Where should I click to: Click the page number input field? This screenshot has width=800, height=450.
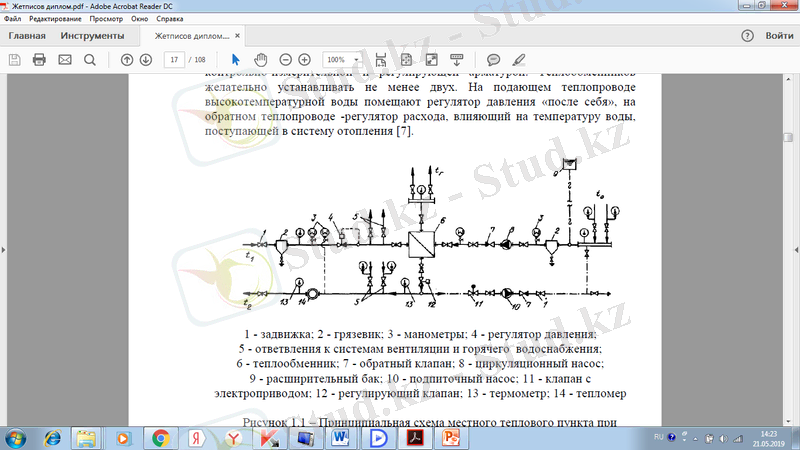[175, 60]
